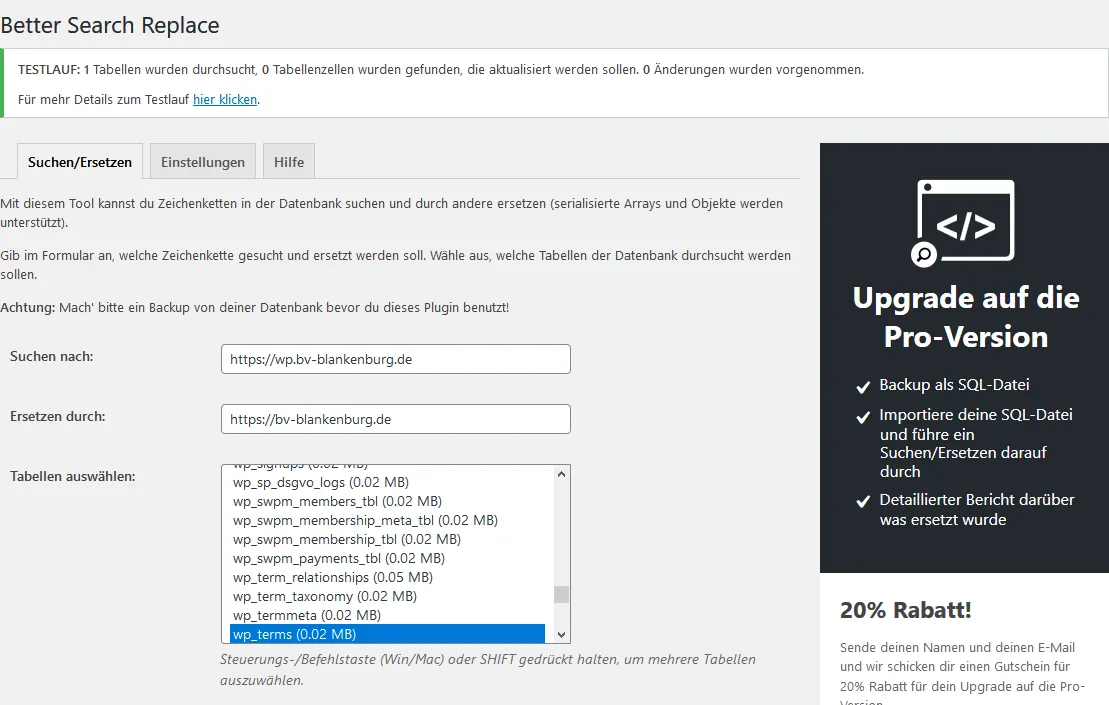Click the code window Pro-Version icon

(963, 223)
